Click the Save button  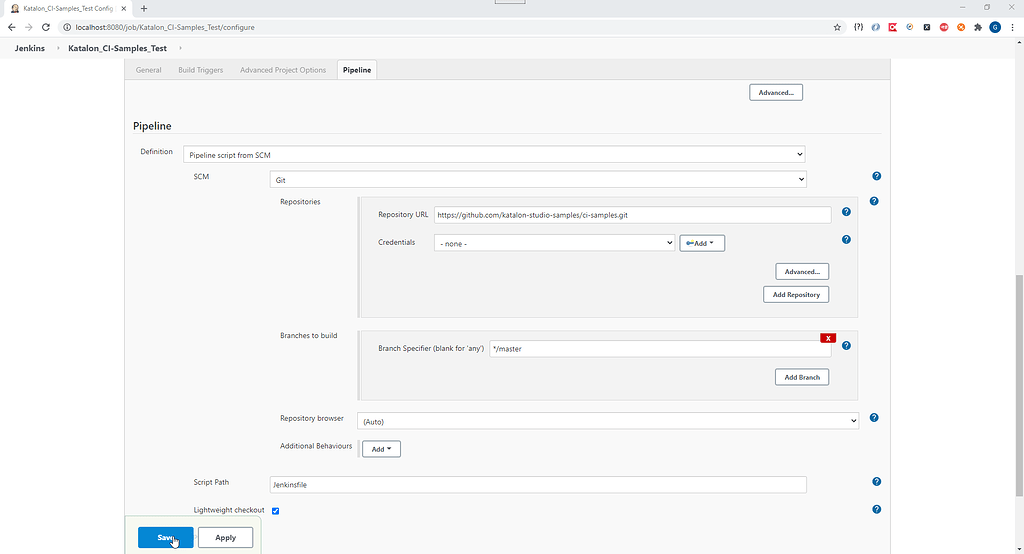click(165, 538)
